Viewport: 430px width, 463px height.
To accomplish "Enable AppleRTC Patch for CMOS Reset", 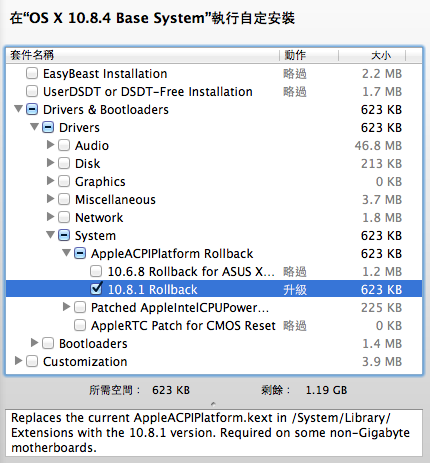I will click(x=80, y=325).
